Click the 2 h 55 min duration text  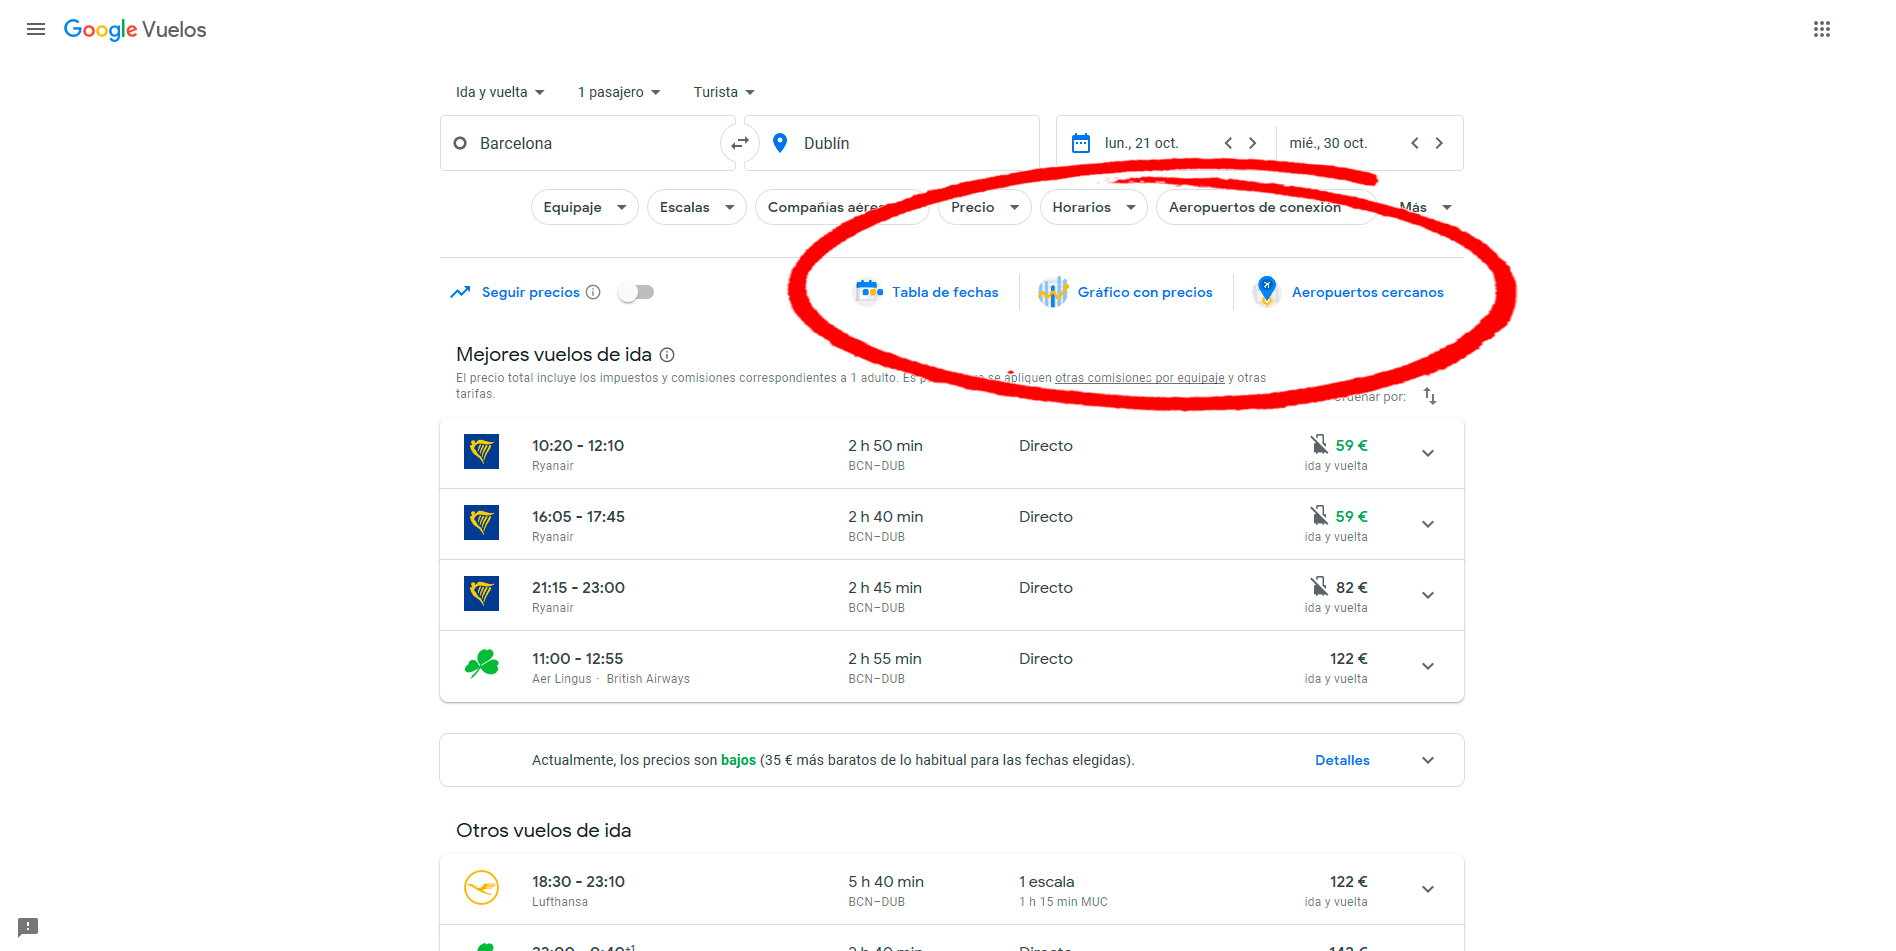tap(885, 658)
